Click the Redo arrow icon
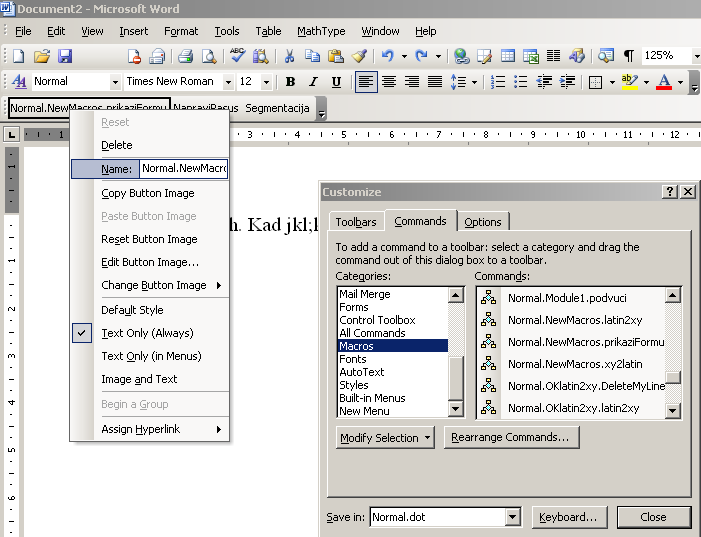This screenshot has width=701, height=537. [422, 56]
